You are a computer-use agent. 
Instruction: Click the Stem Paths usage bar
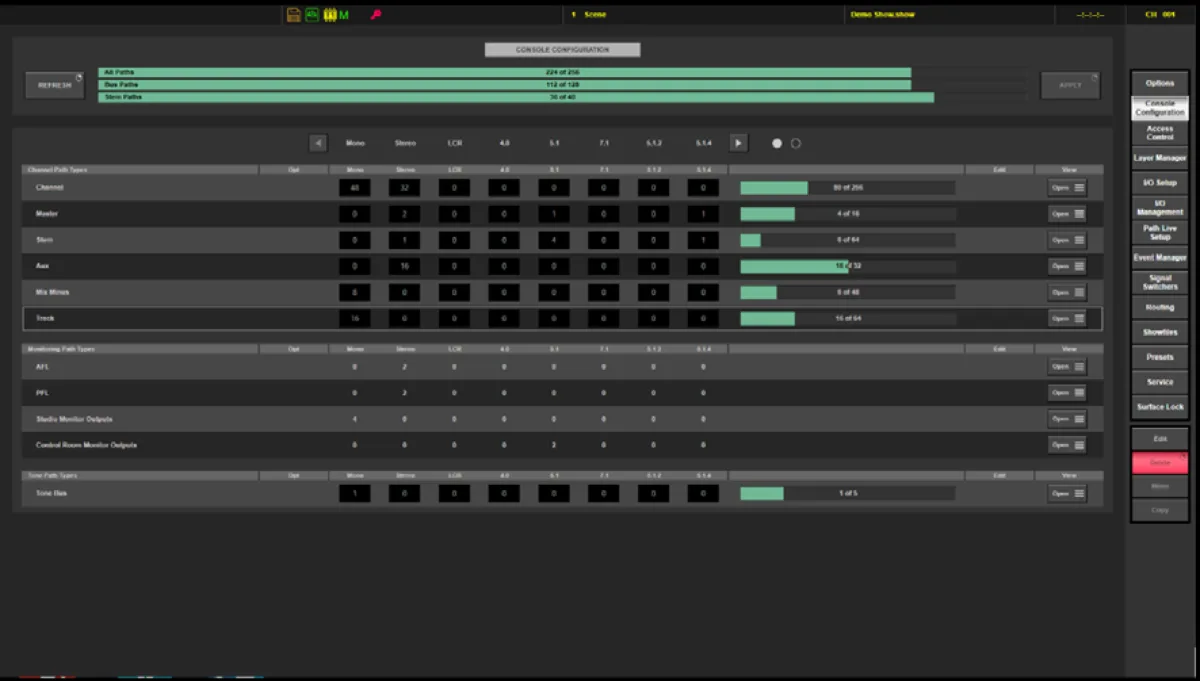(563, 97)
